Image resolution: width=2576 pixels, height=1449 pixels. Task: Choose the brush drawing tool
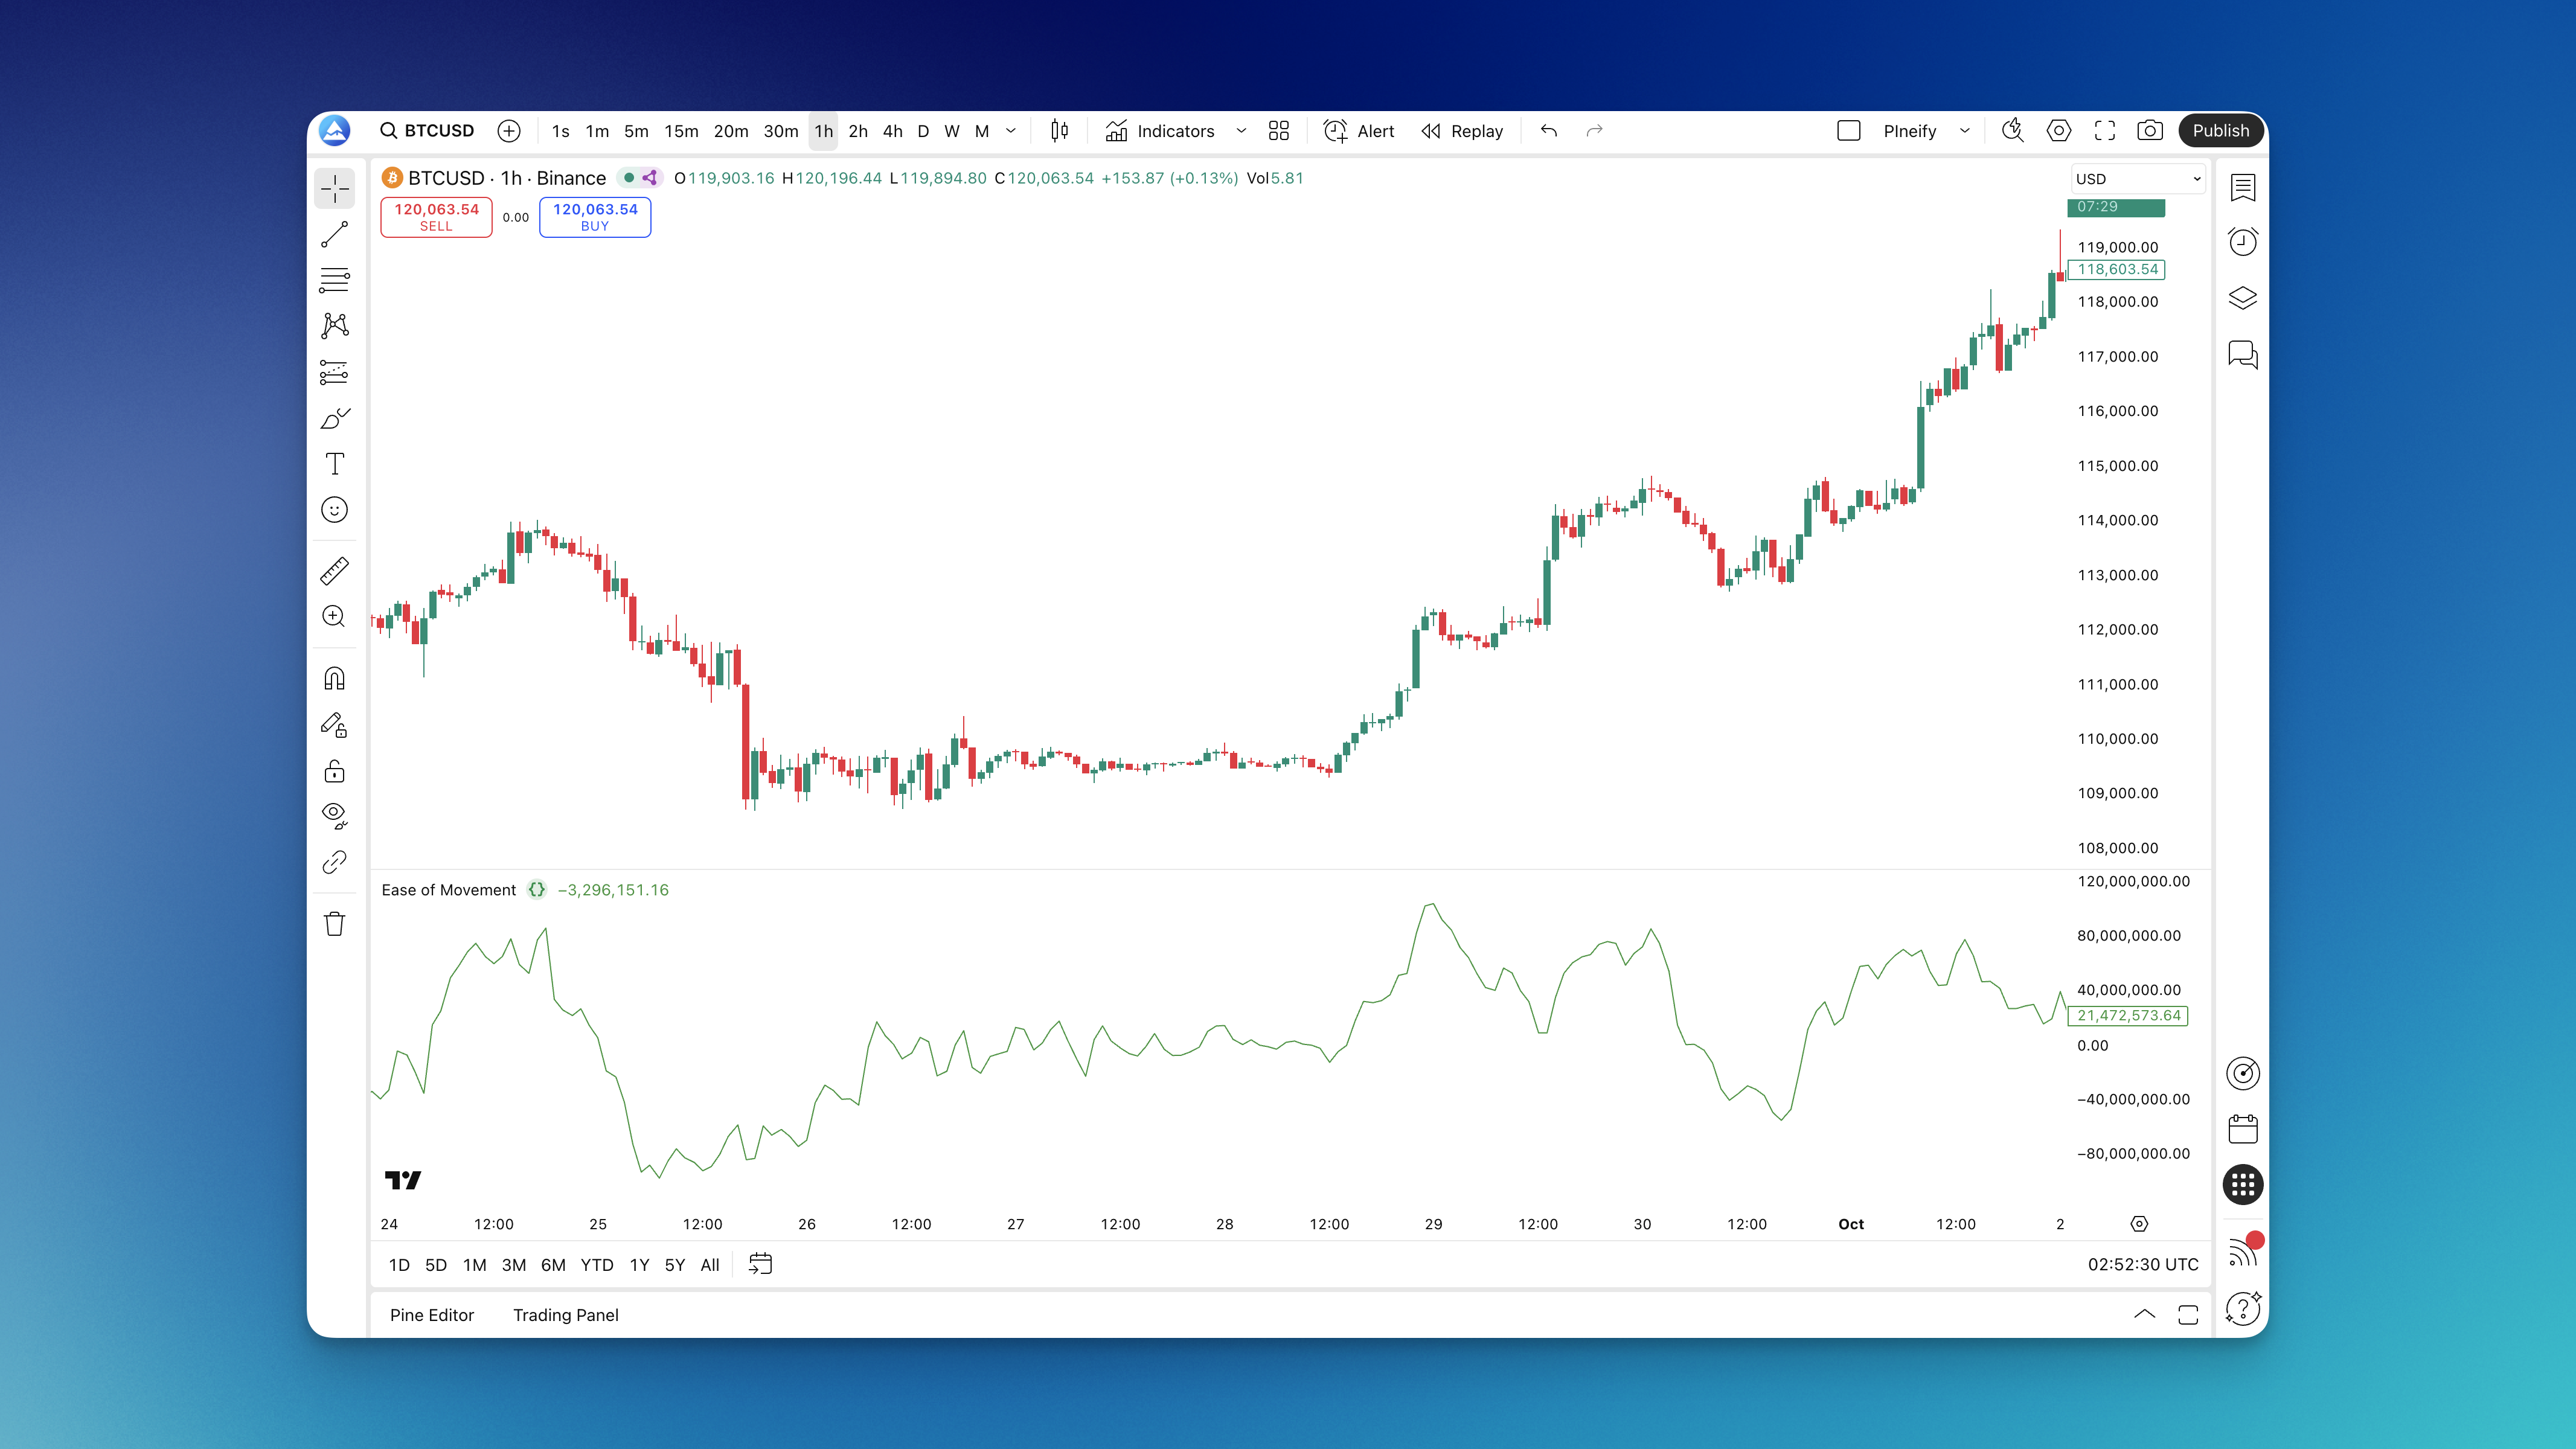pos(334,418)
